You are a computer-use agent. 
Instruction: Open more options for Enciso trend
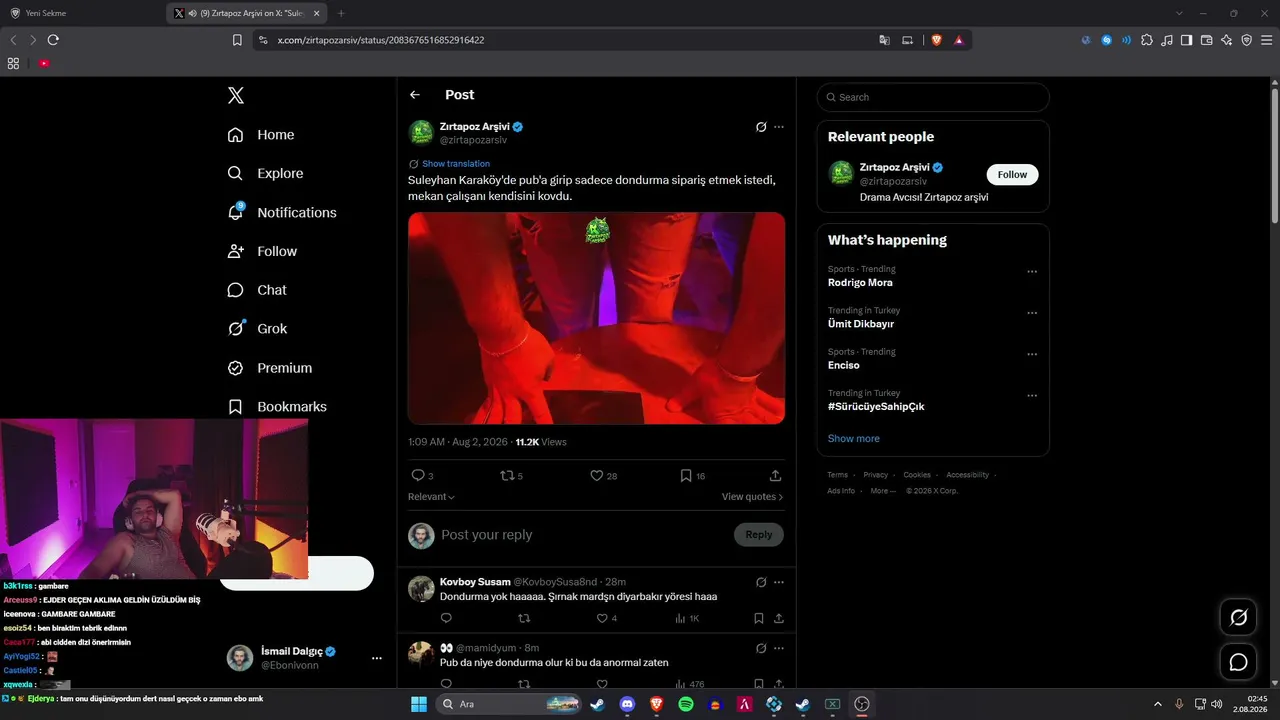tap(1032, 355)
